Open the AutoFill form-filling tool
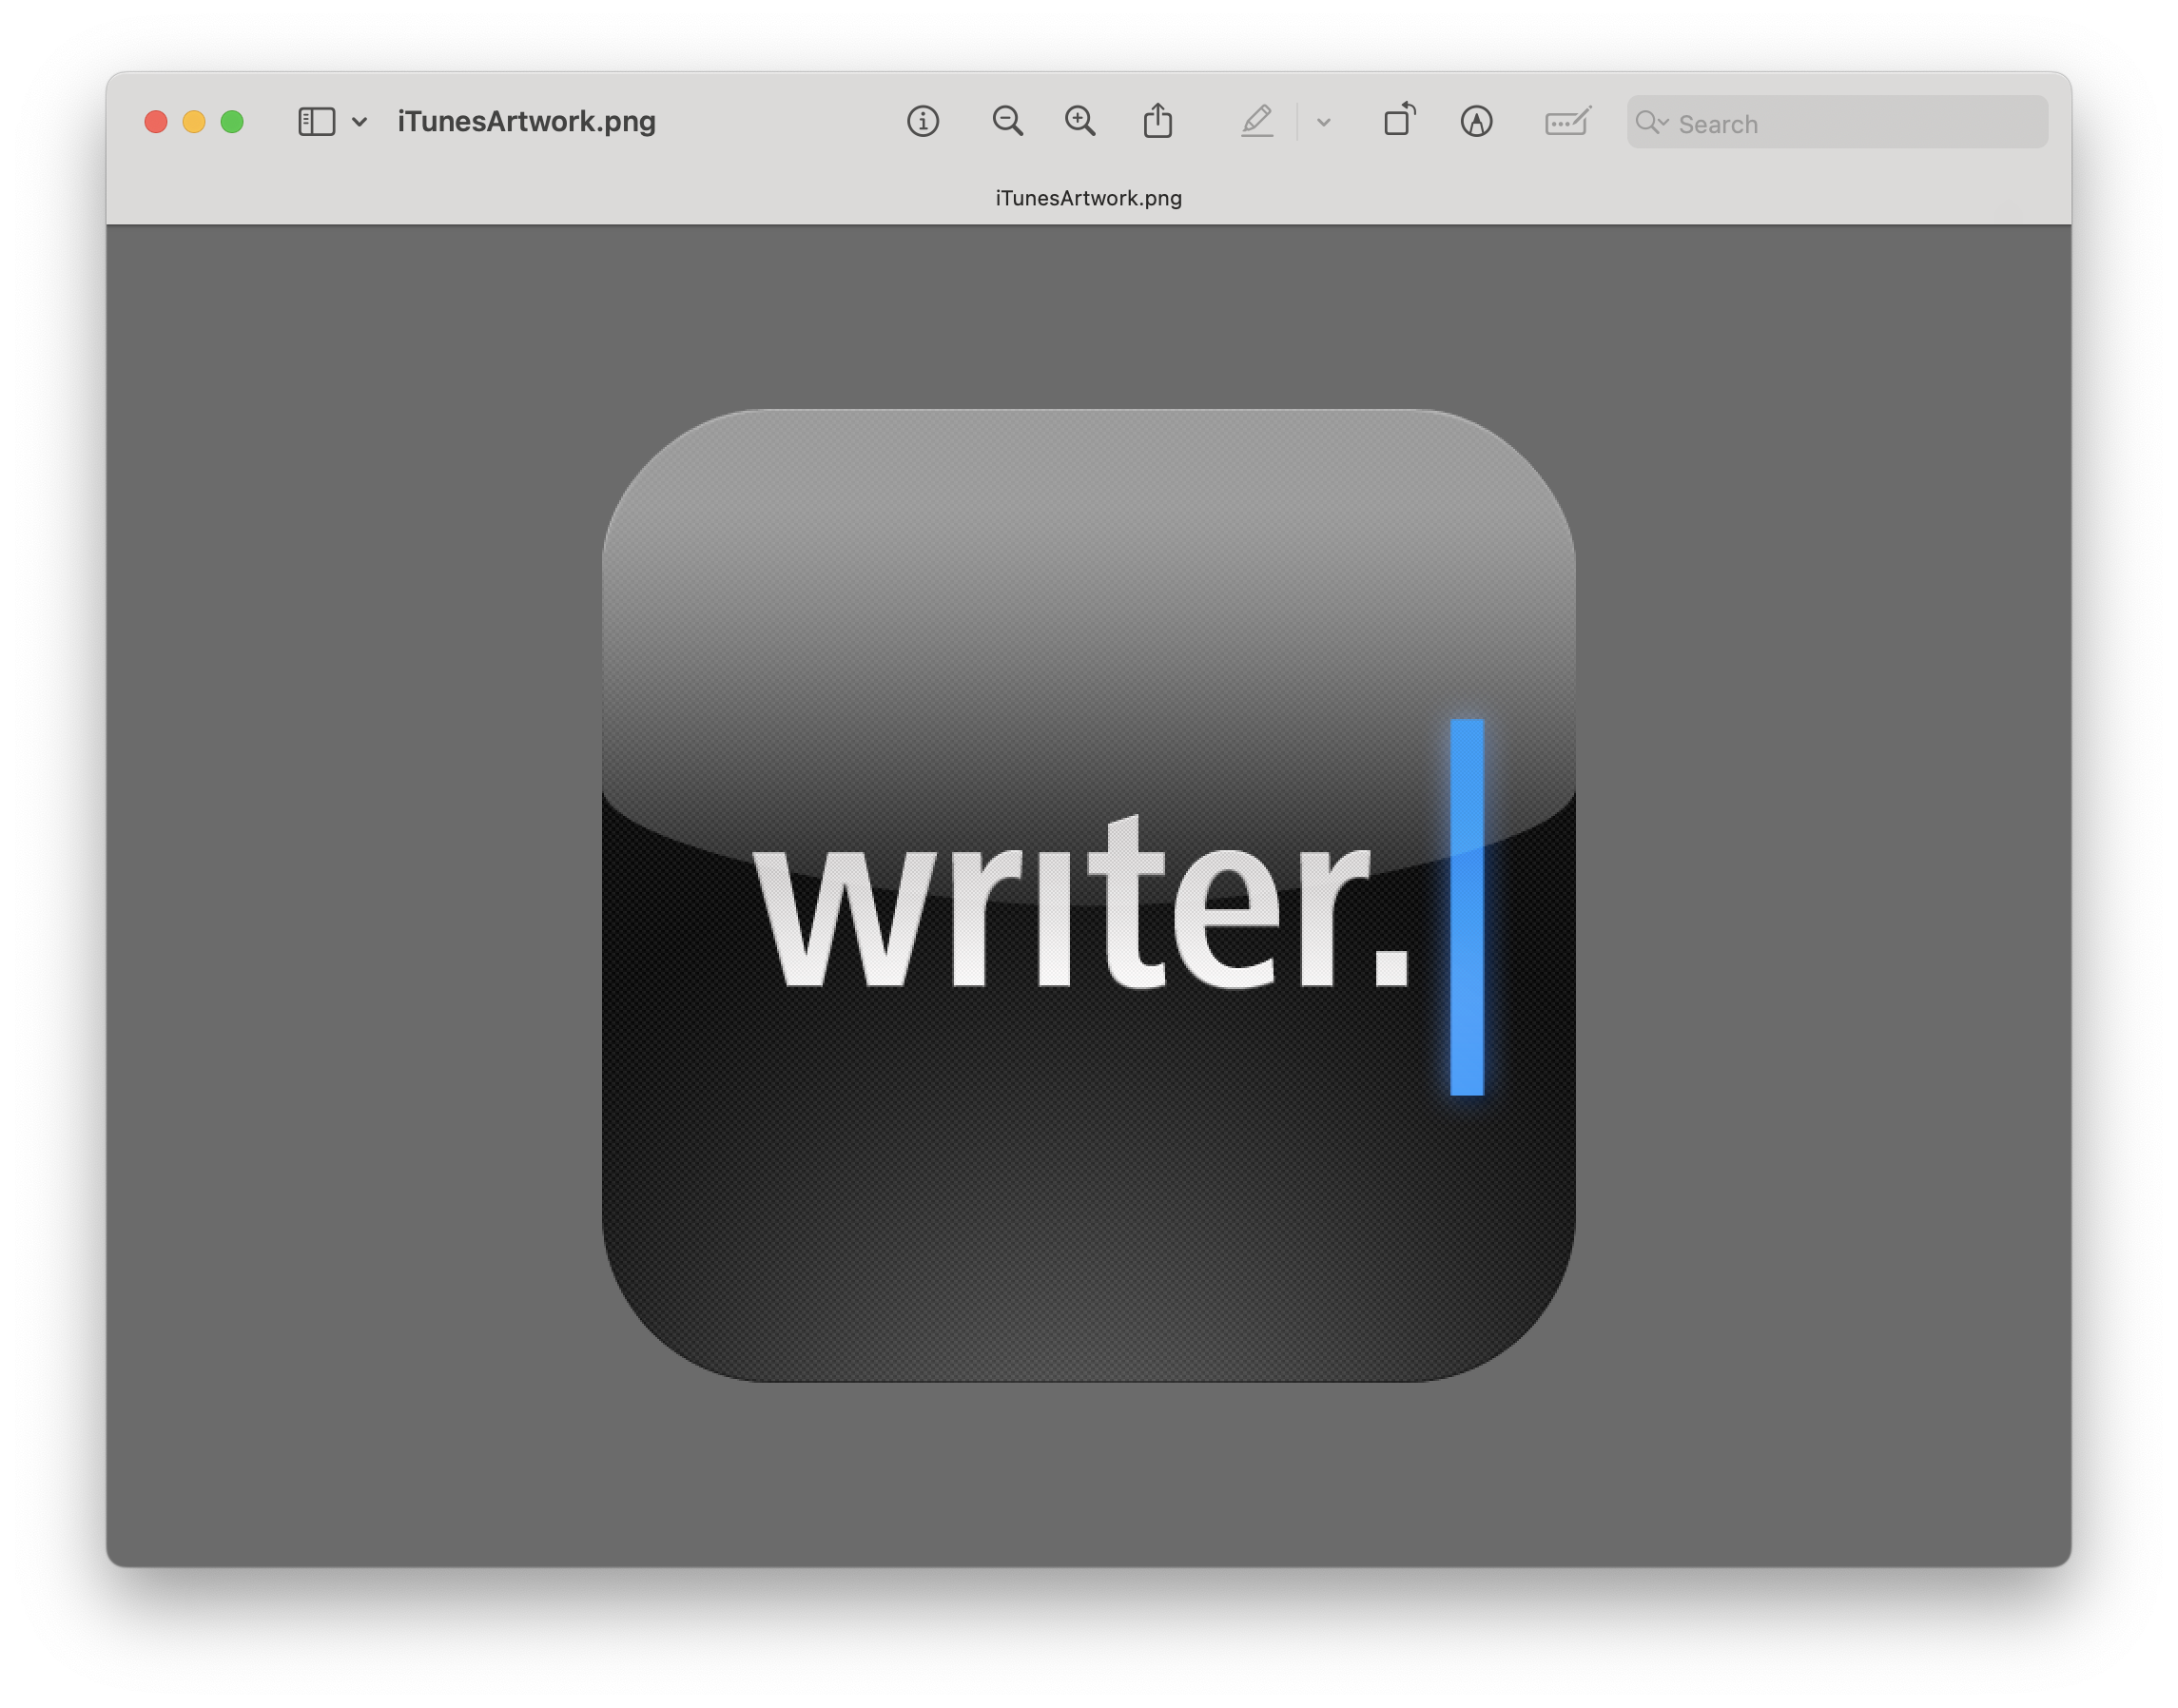2178x1708 pixels. tap(1568, 123)
